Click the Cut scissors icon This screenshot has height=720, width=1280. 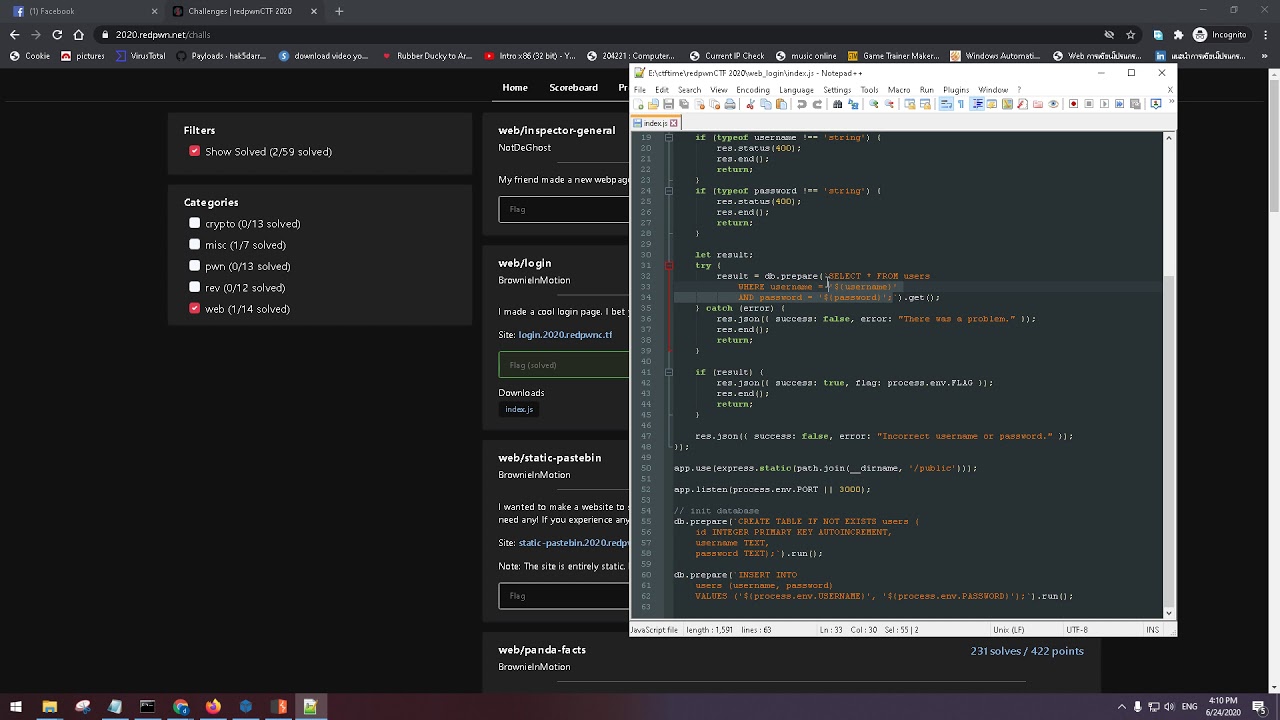click(x=750, y=104)
